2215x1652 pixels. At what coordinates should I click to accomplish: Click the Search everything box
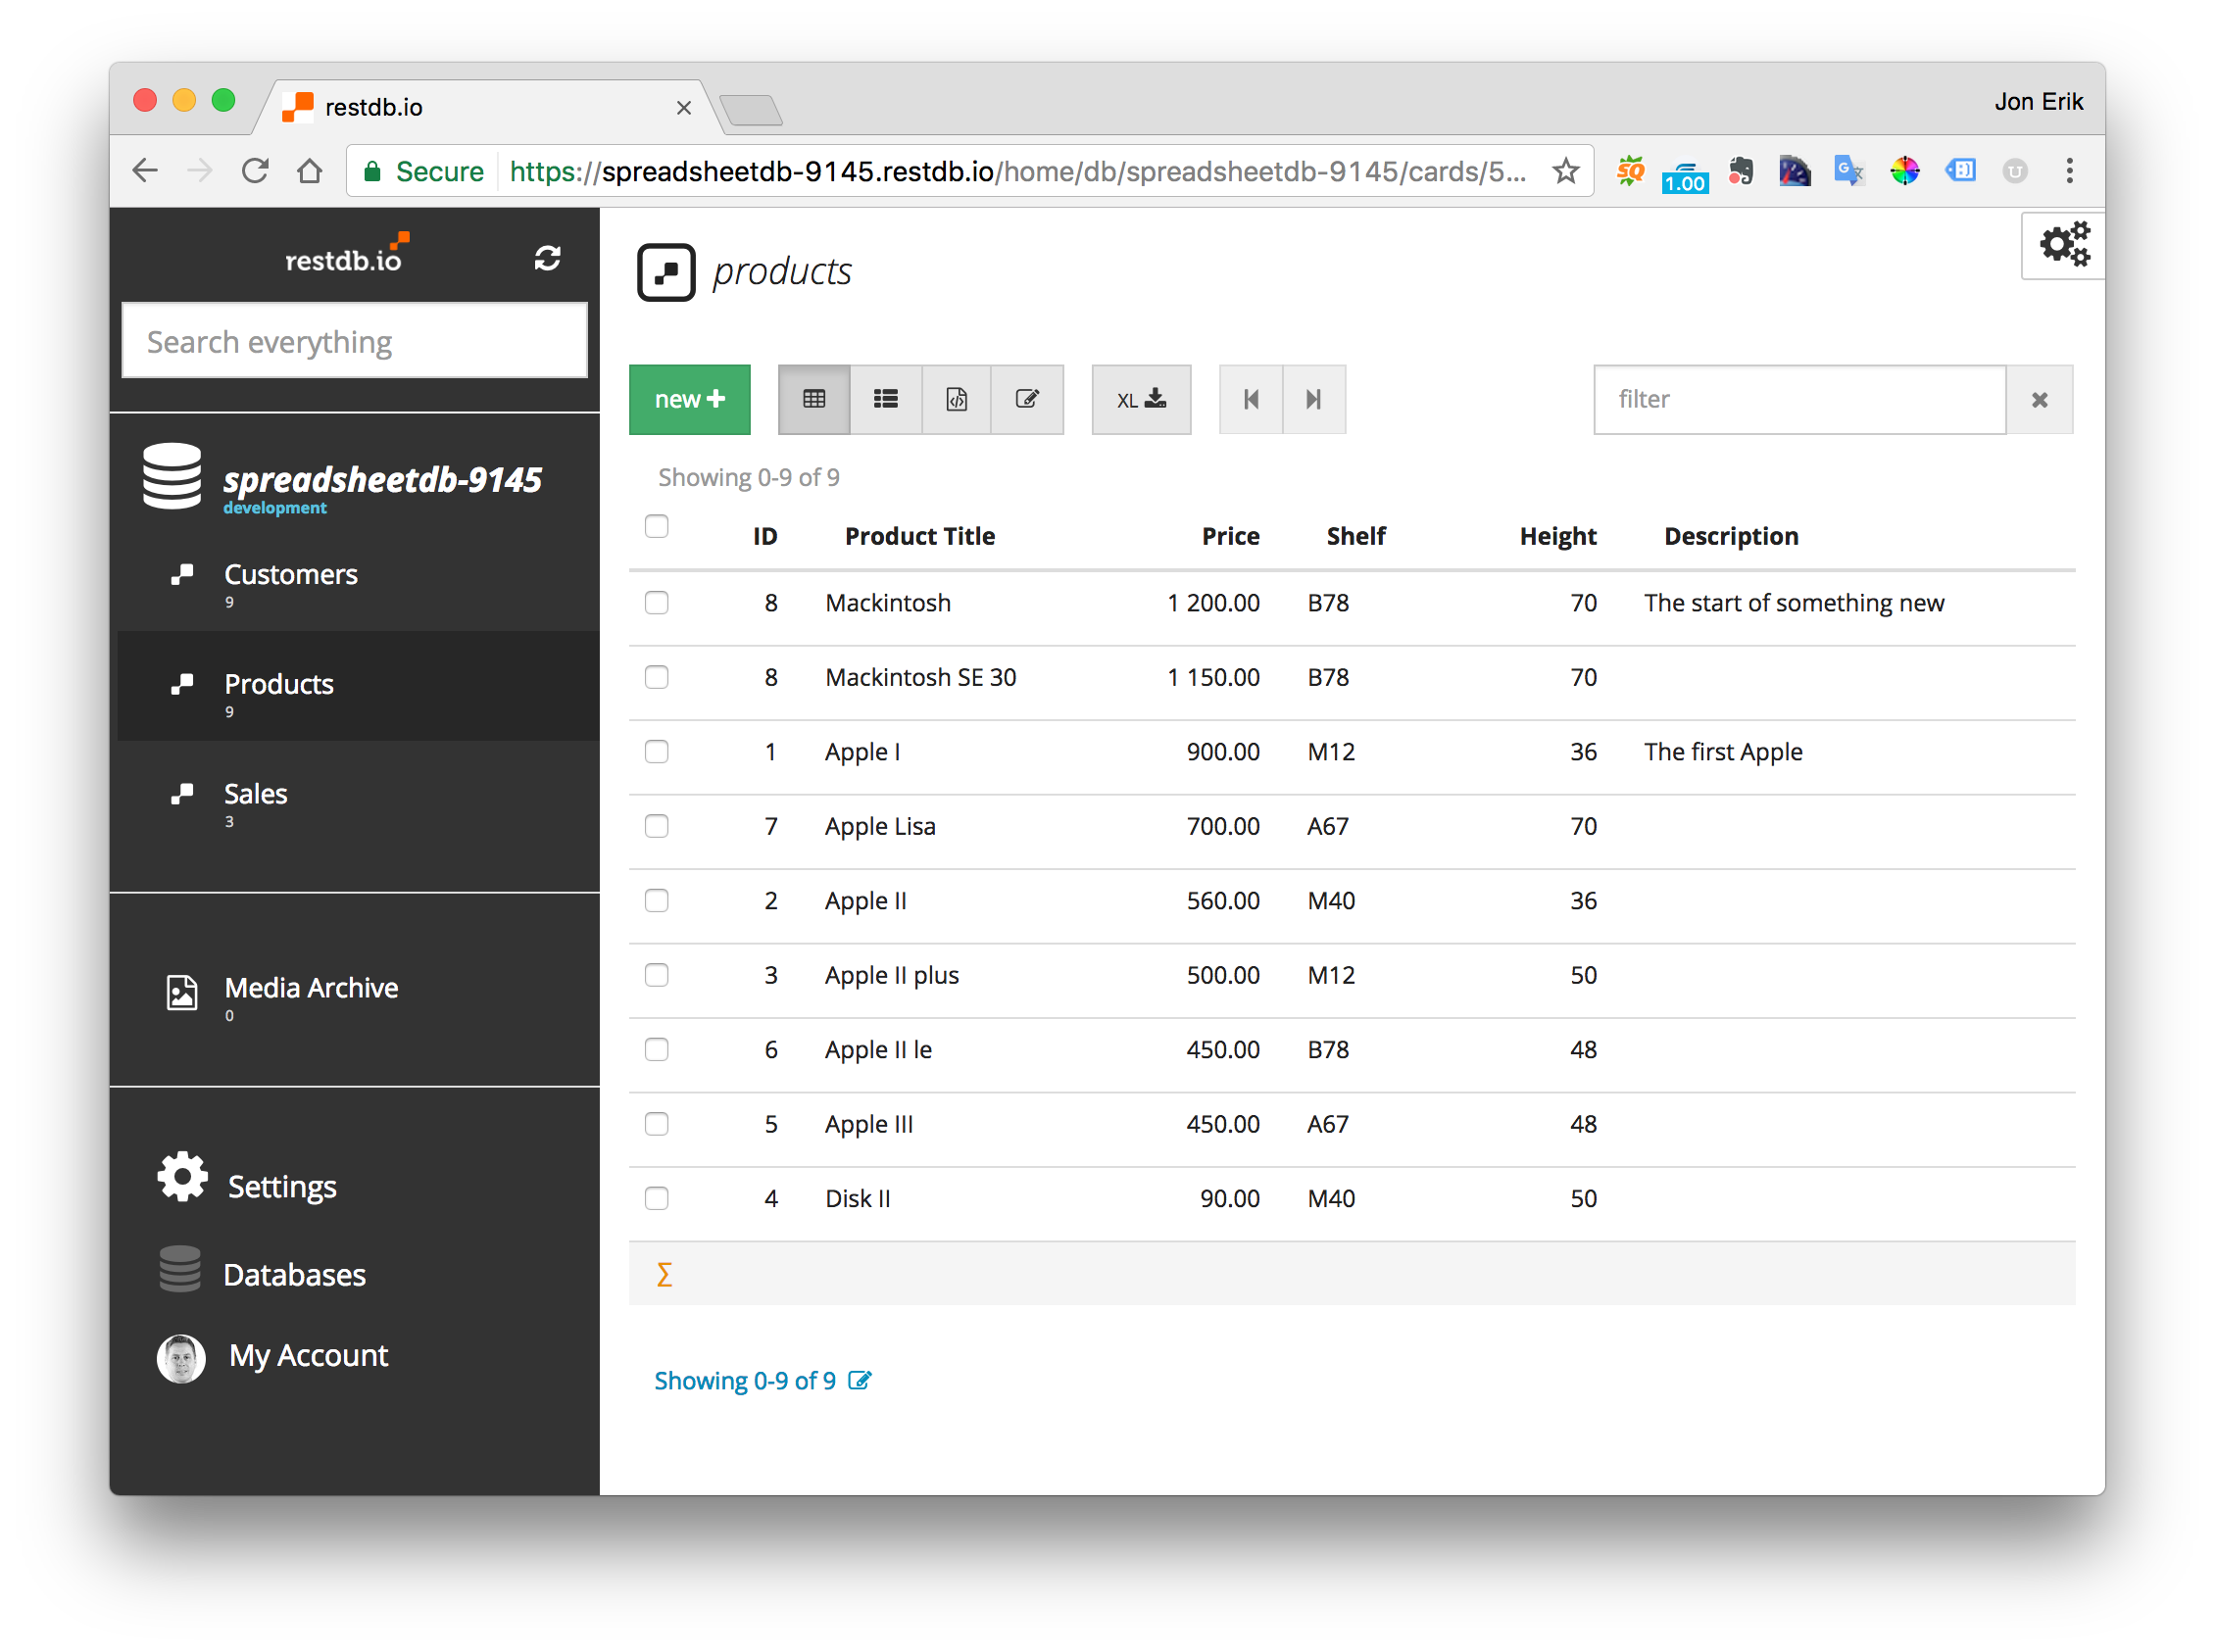pyautogui.click(x=354, y=341)
